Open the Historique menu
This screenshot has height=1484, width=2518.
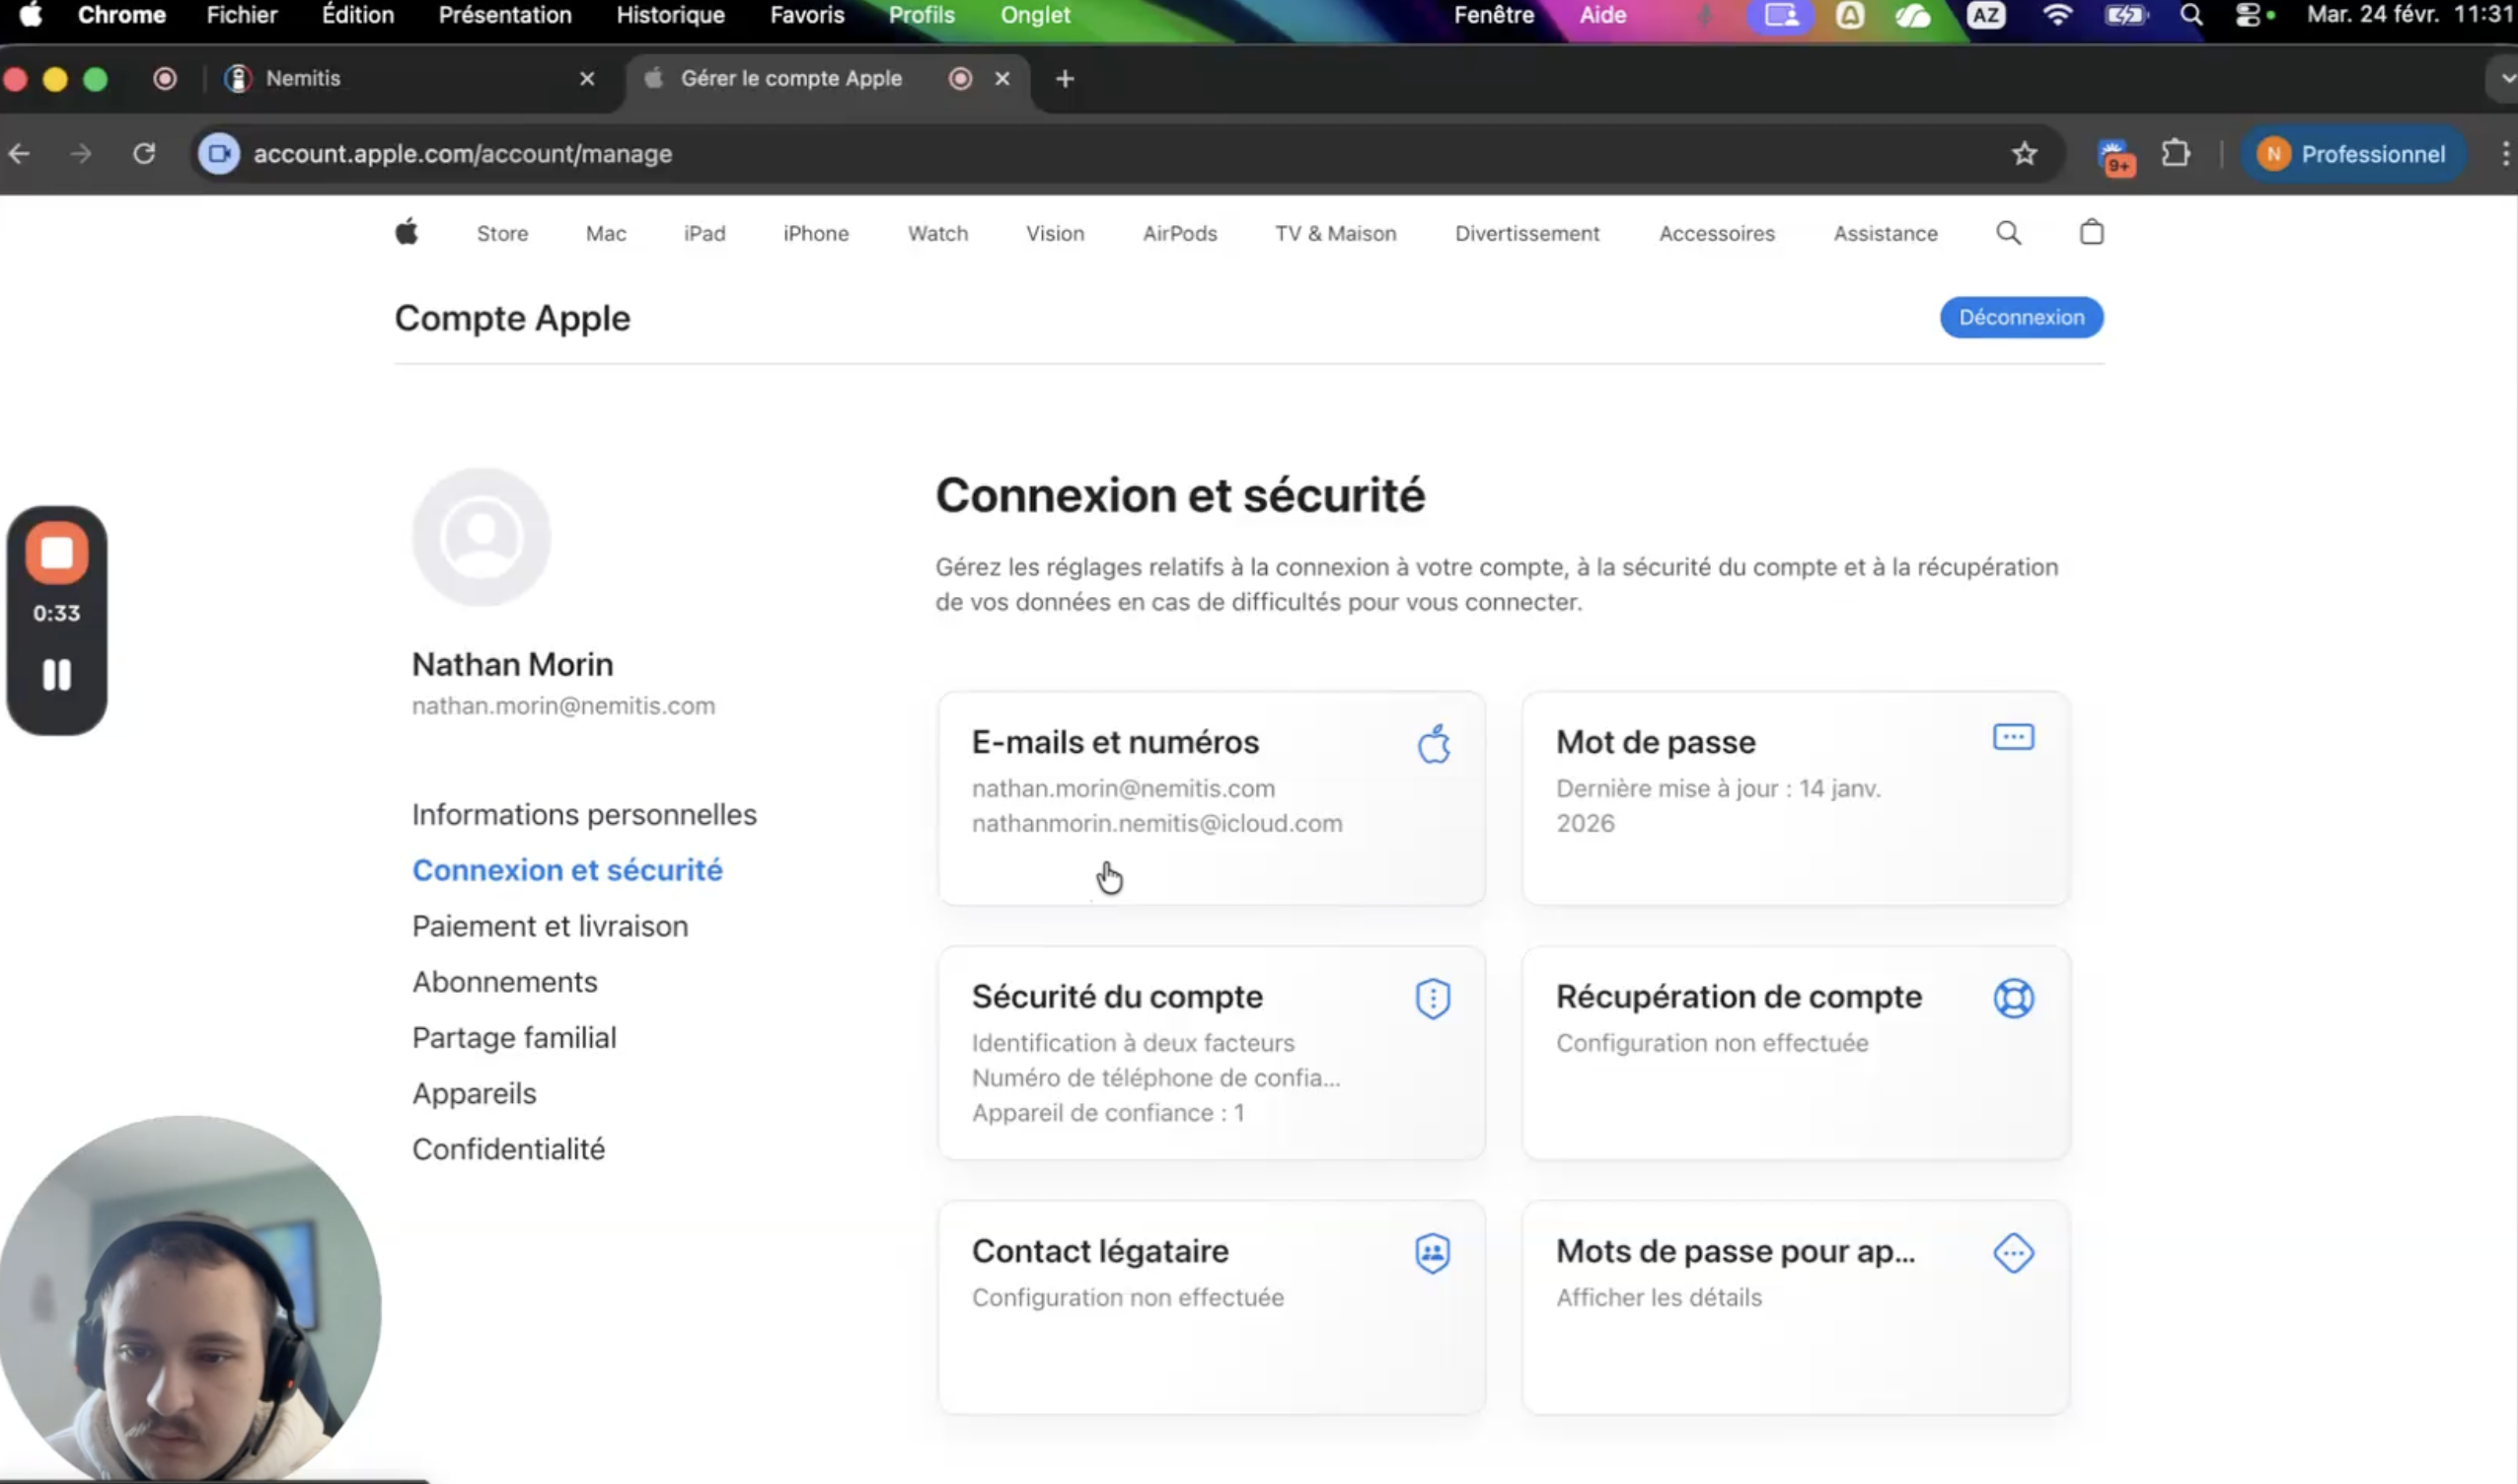click(x=670, y=15)
